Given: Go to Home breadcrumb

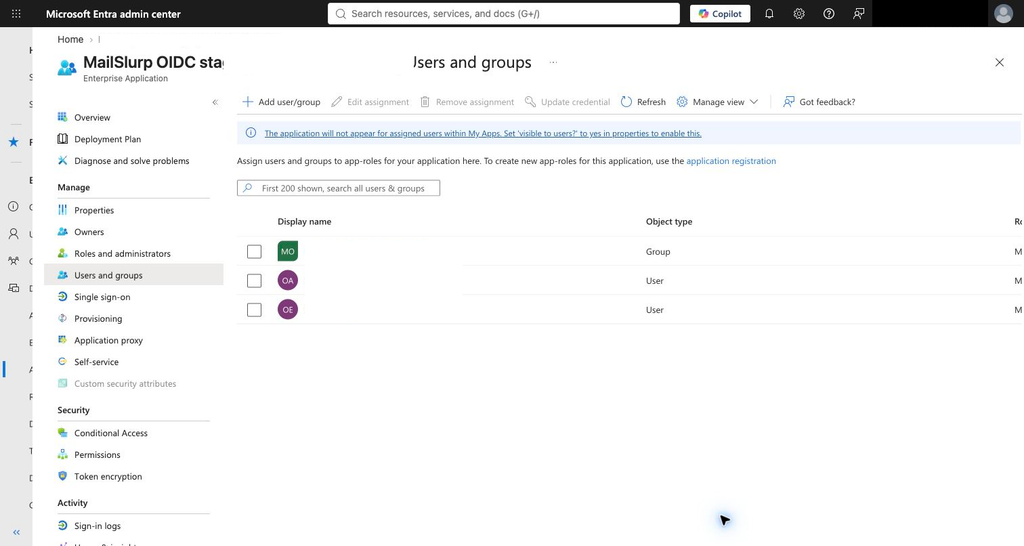Looking at the screenshot, I should 70,39.
